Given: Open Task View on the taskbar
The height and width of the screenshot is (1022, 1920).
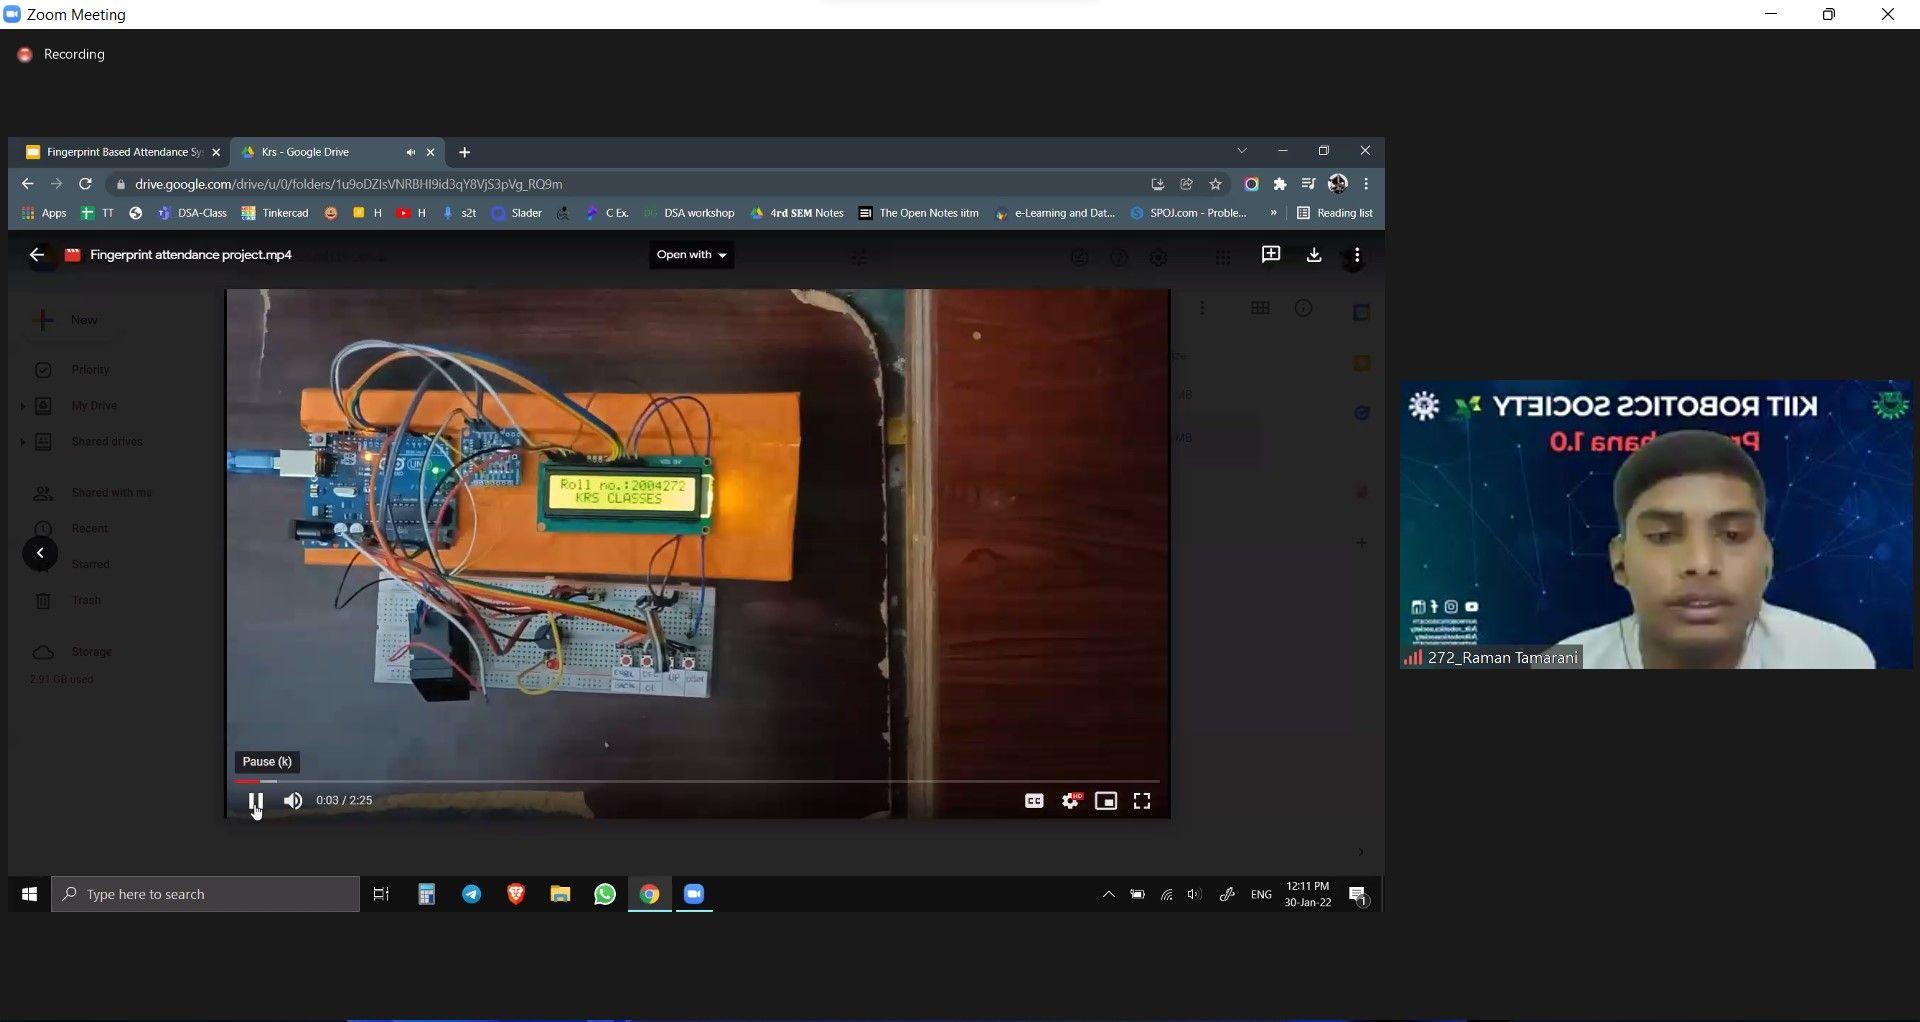Looking at the screenshot, I should pos(381,894).
